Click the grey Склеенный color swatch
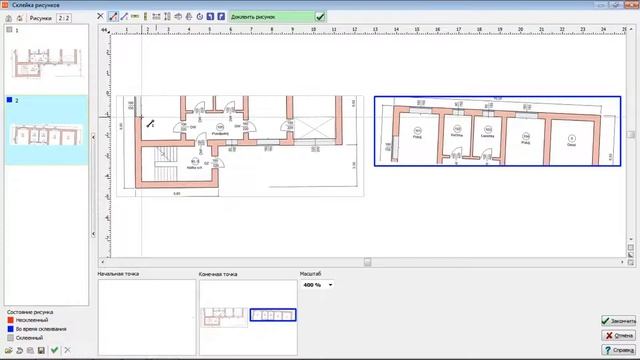640x360 pixels. click(10, 338)
